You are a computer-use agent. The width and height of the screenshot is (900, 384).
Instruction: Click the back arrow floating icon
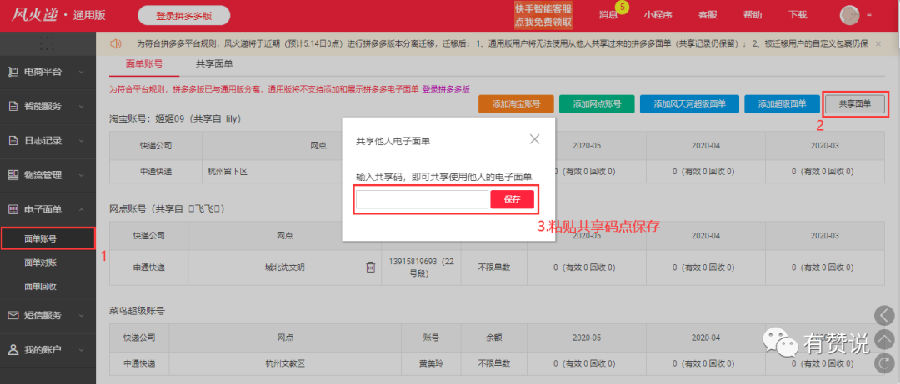(x=884, y=315)
